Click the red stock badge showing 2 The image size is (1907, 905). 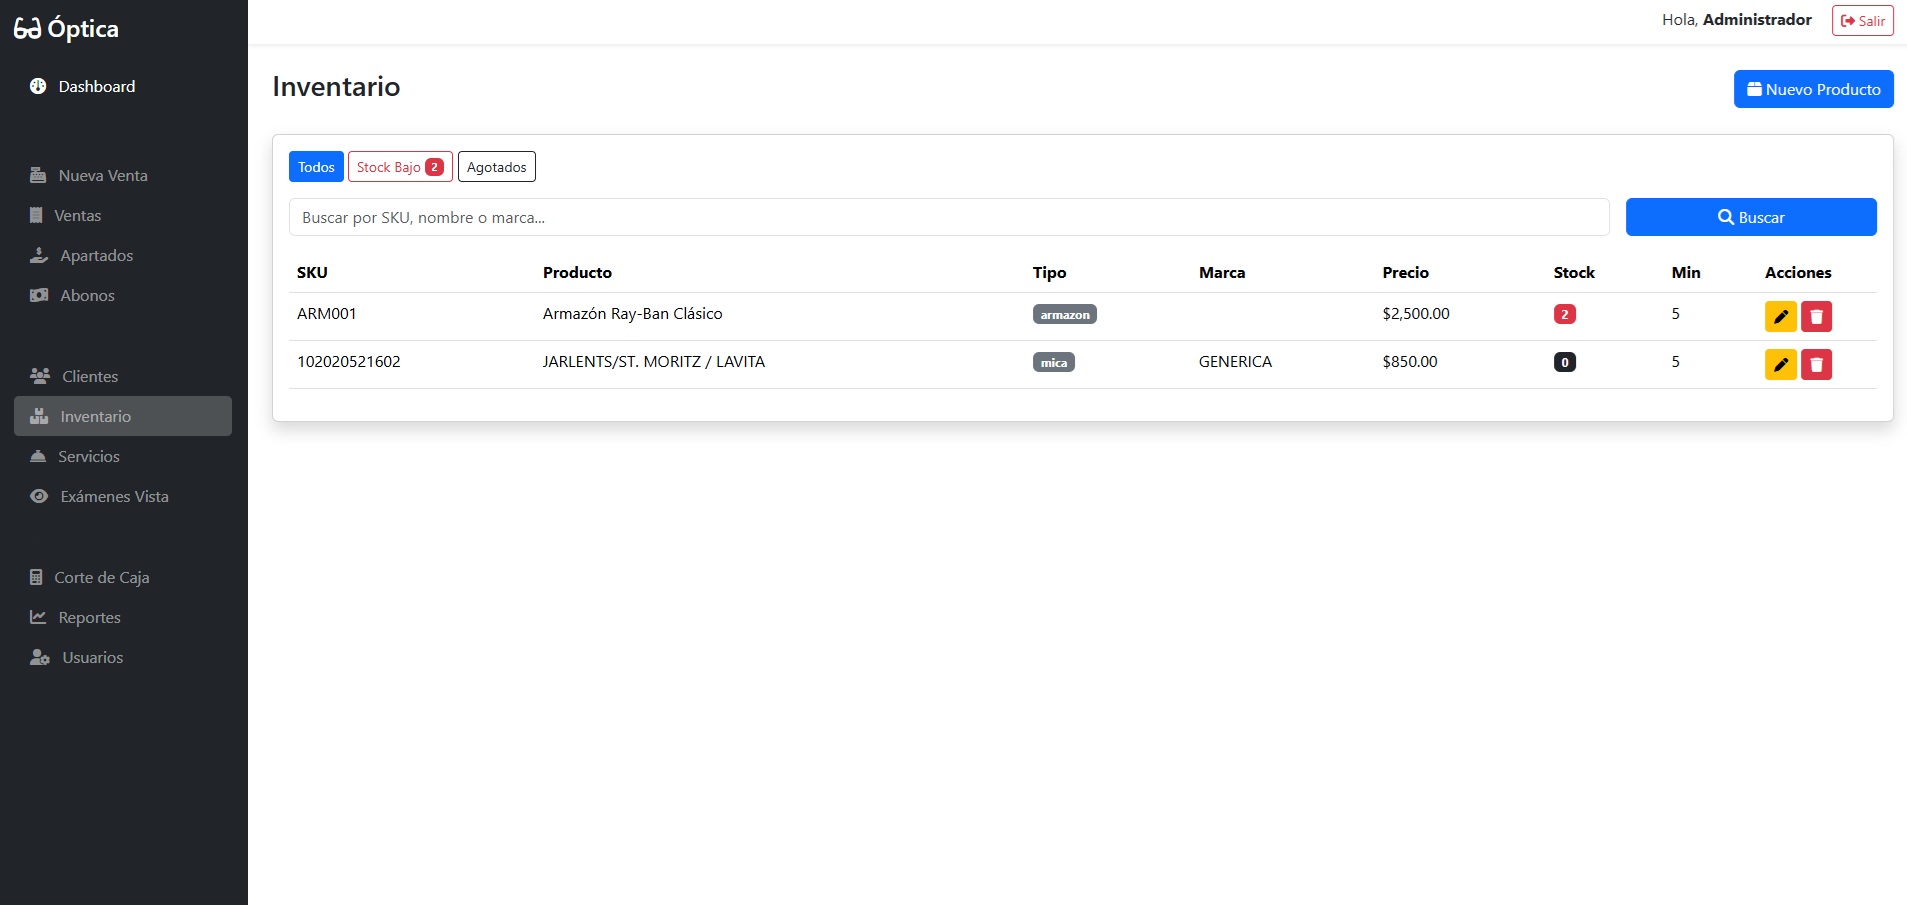pyautogui.click(x=1564, y=314)
